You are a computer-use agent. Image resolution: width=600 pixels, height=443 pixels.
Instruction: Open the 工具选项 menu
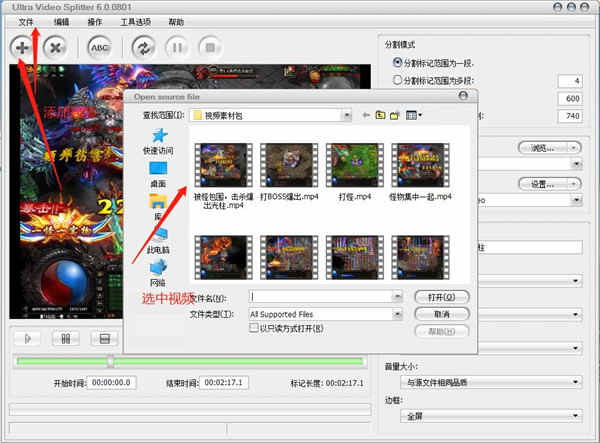[x=135, y=22]
